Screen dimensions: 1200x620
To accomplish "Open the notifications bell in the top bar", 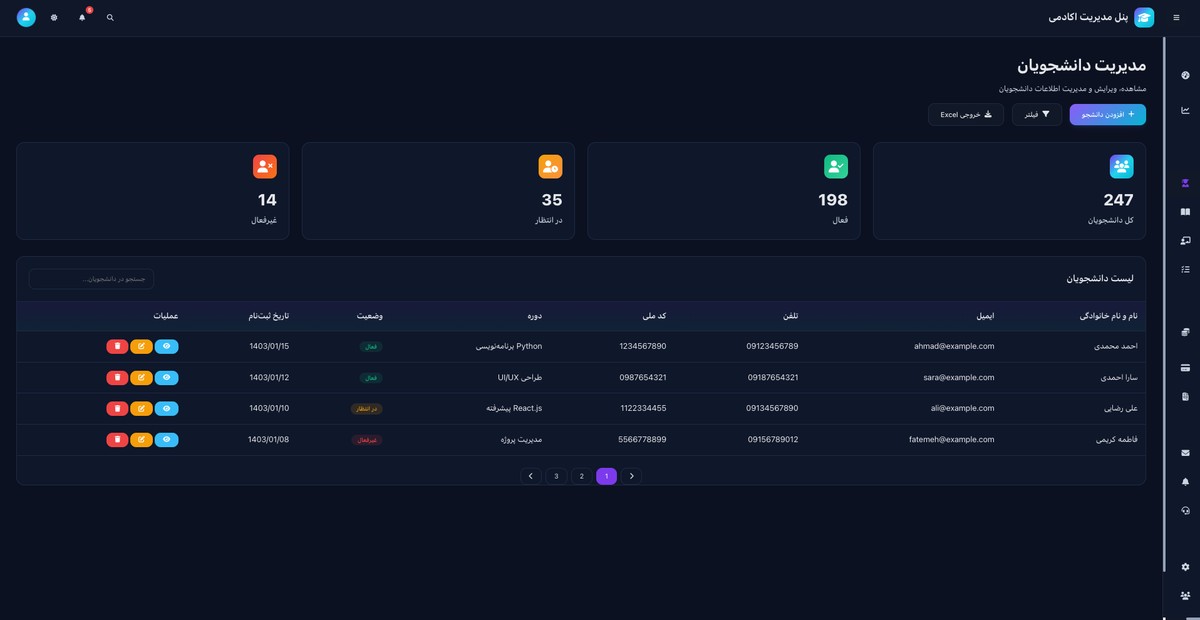I will click(x=82, y=18).
